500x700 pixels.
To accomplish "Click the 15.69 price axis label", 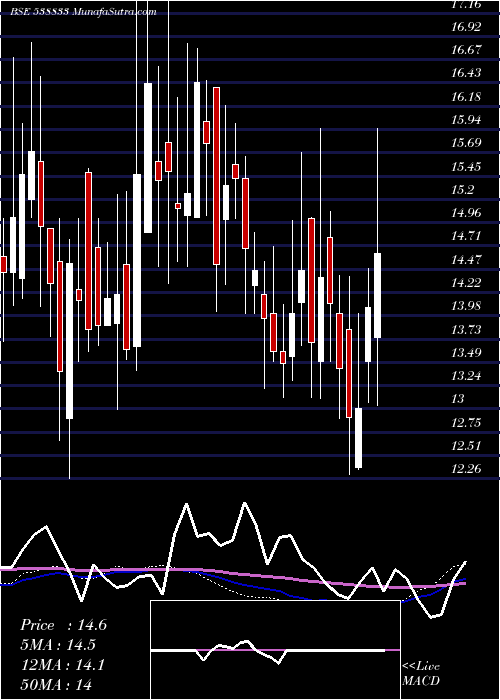I will click(466, 143).
